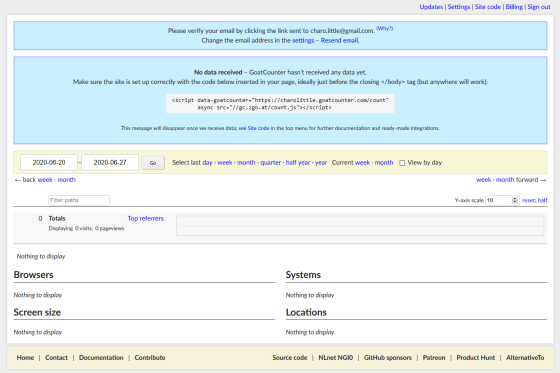Click the Y-axis scale stepper arrows
Screen dimensions: 560x373
(515, 200)
